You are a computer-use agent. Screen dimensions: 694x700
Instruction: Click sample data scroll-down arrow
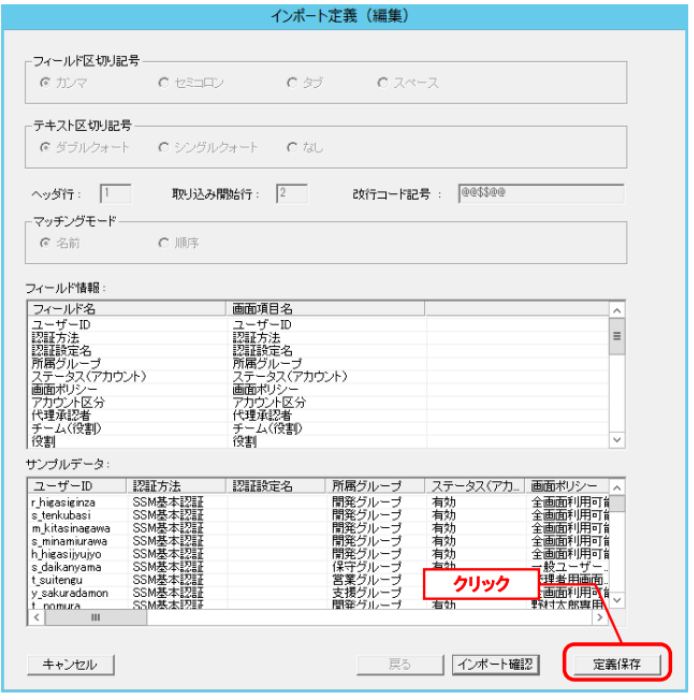pyautogui.click(x=617, y=600)
